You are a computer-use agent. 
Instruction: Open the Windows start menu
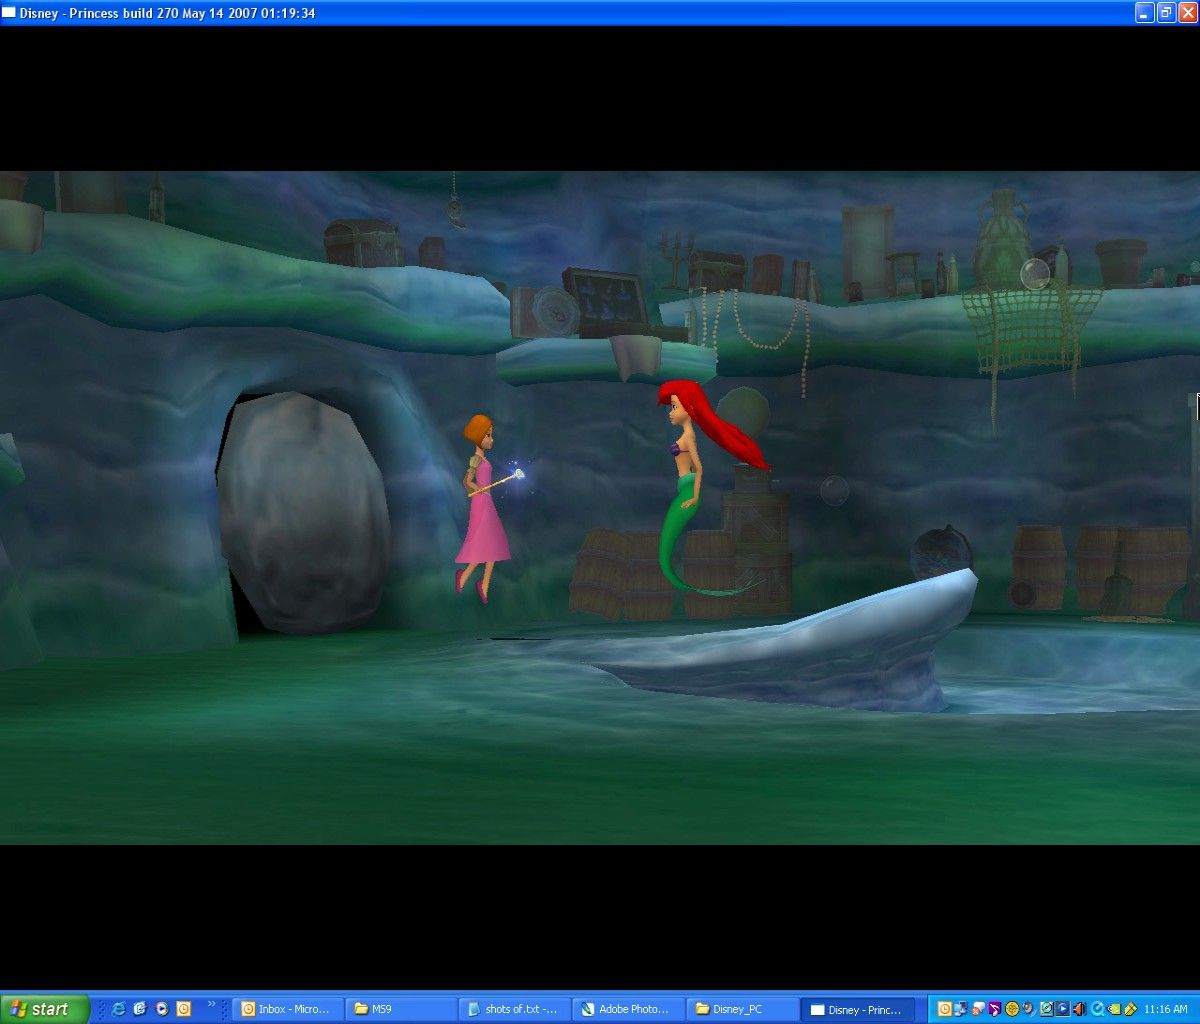tap(45, 1009)
